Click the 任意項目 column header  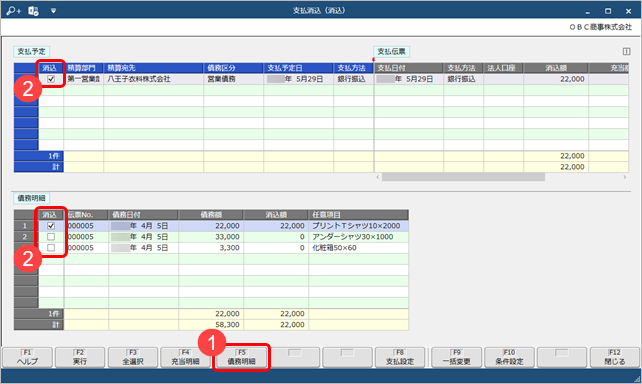point(358,215)
